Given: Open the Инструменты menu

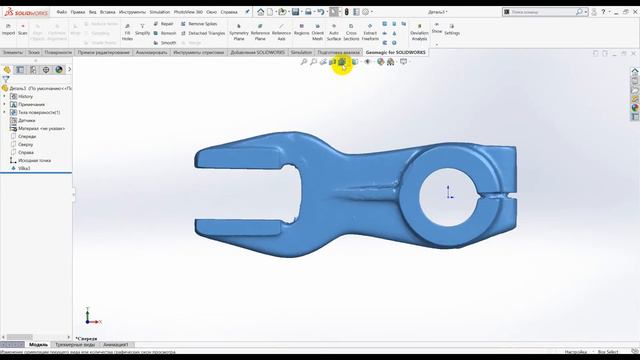Looking at the screenshot, I should tap(132, 12).
